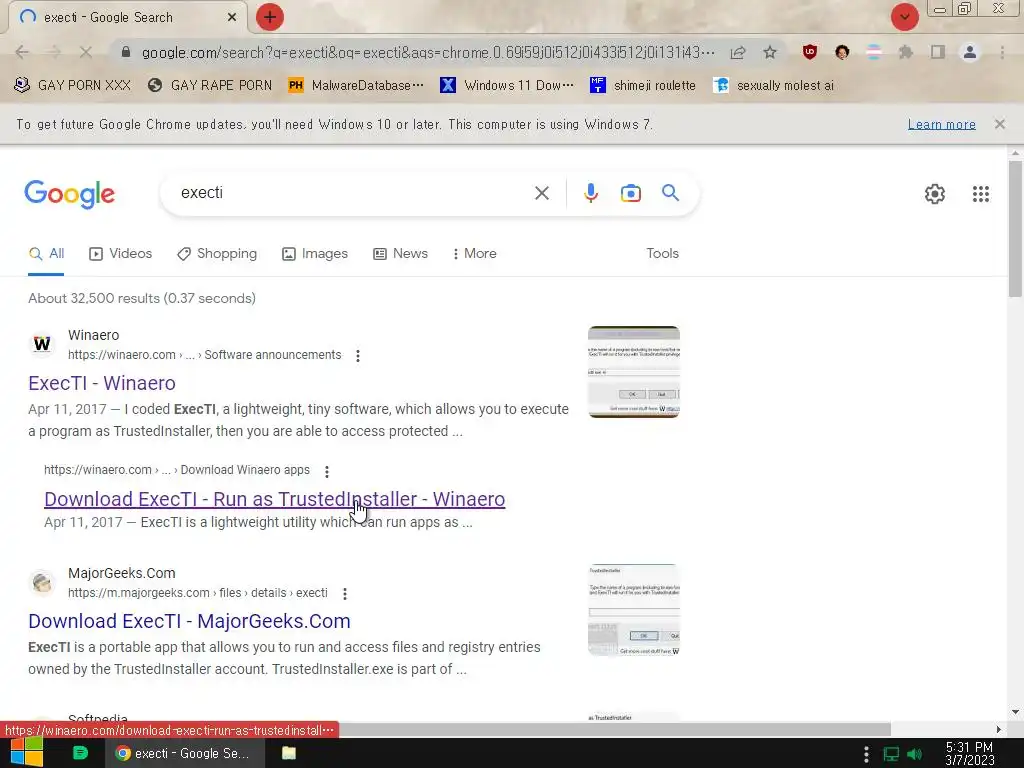Viewport: 1024px width, 768px height.
Task: Focus the Chrome execti taskbar item
Action: 185,753
